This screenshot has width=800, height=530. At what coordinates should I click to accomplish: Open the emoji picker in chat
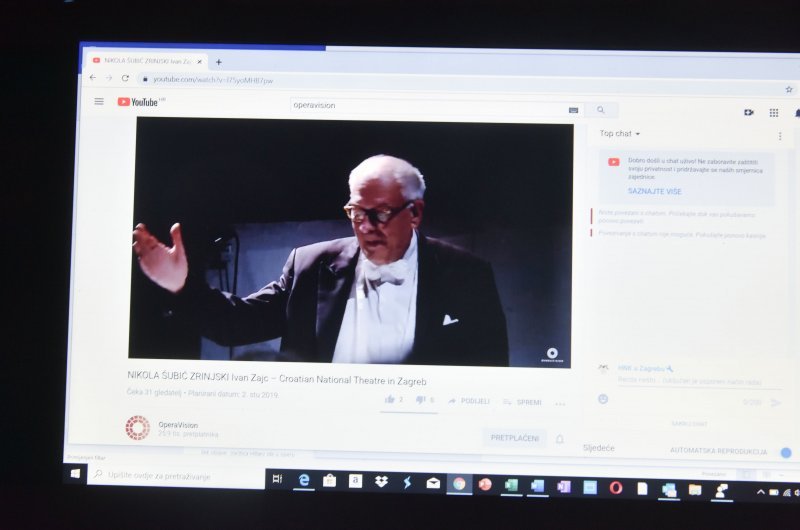coord(603,399)
